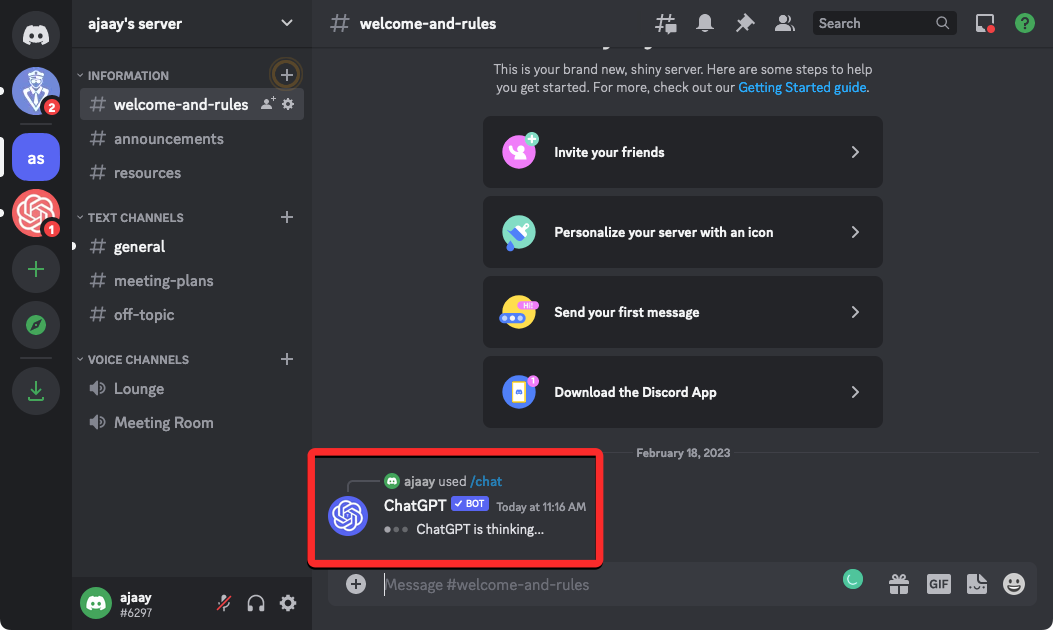This screenshot has width=1053, height=630.
Task: Click Invite your friends card
Action: coord(682,152)
